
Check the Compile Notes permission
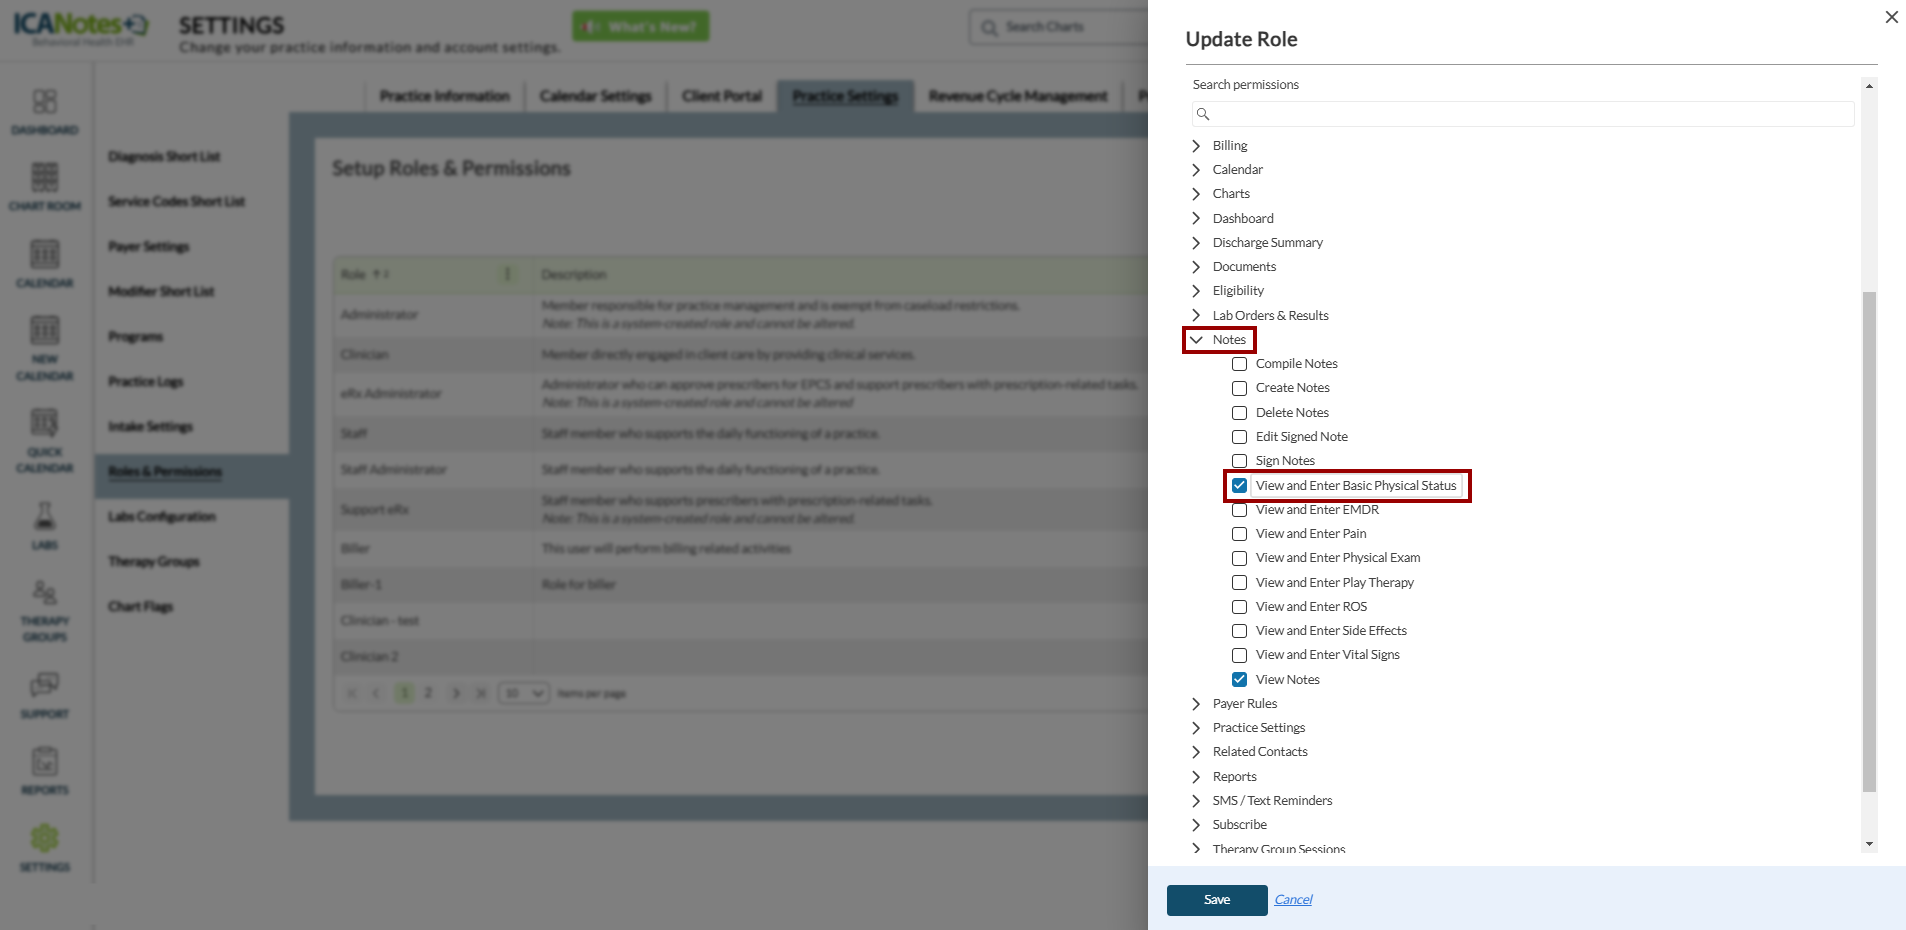1239,364
